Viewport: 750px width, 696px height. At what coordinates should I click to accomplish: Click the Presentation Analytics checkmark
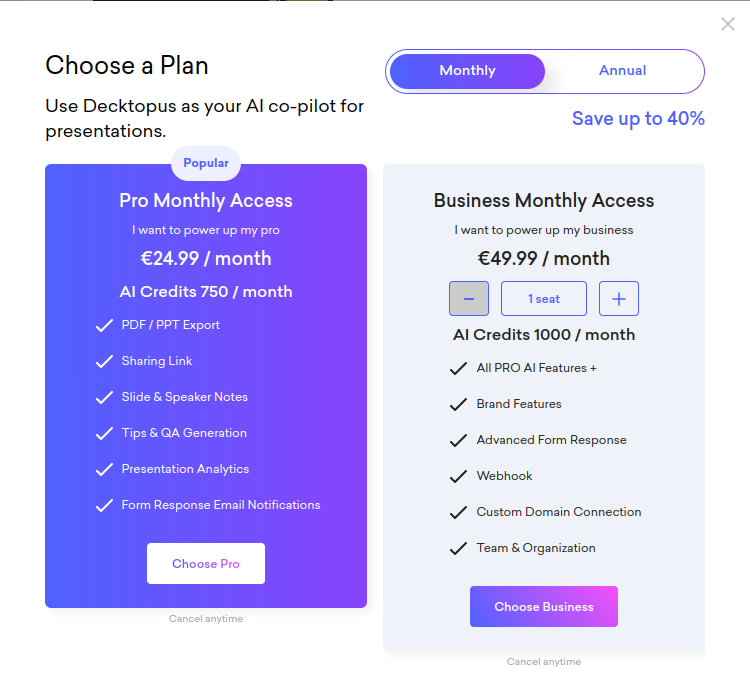(104, 470)
